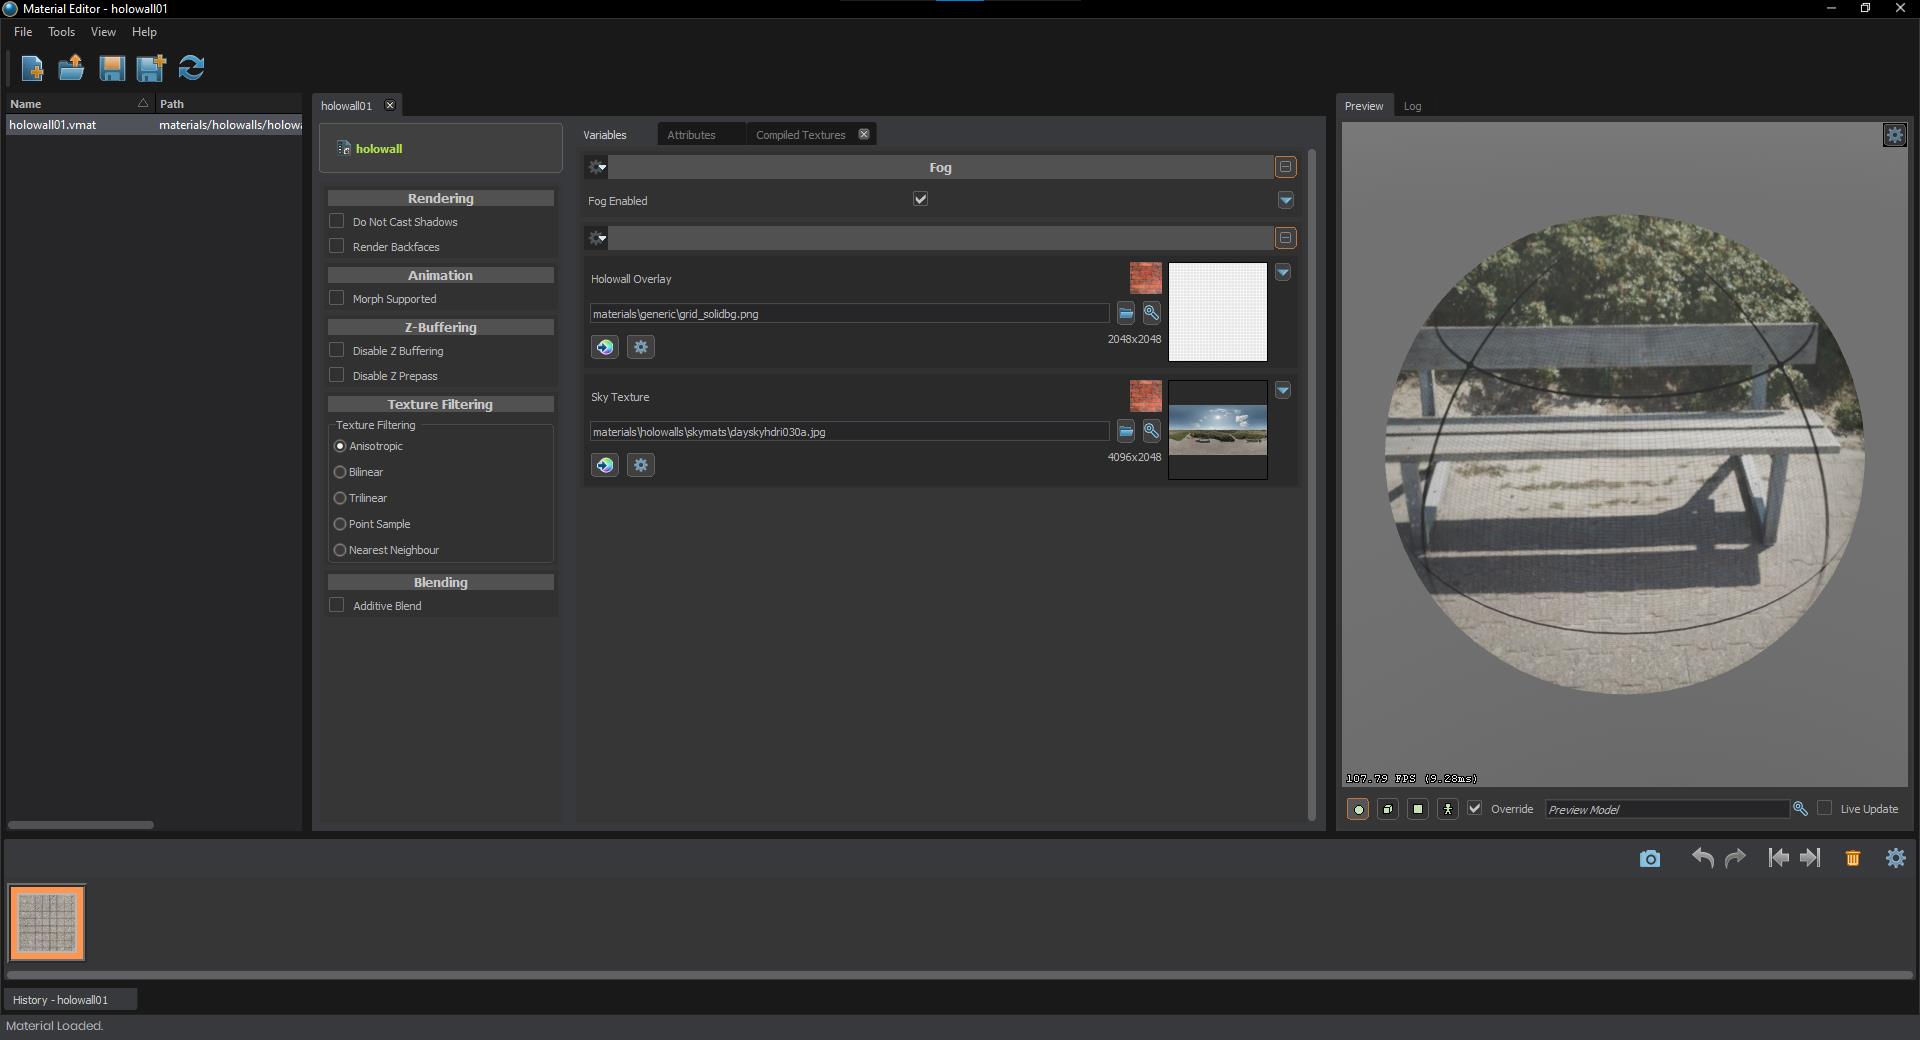The height and width of the screenshot is (1040, 1920).
Task: Delete history with orange trash icon
Action: coord(1852,858)
